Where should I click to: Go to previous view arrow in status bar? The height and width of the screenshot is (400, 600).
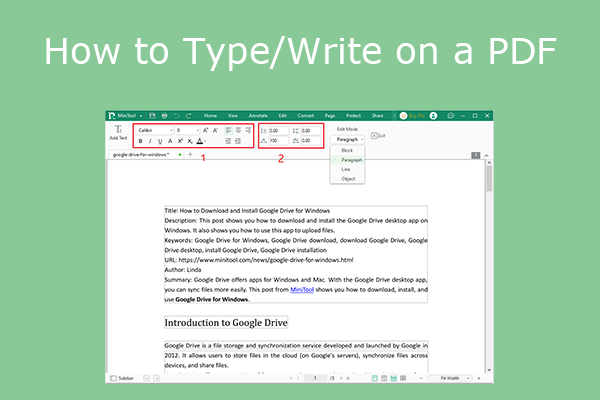pyautogui.click(x=146, y=378)
